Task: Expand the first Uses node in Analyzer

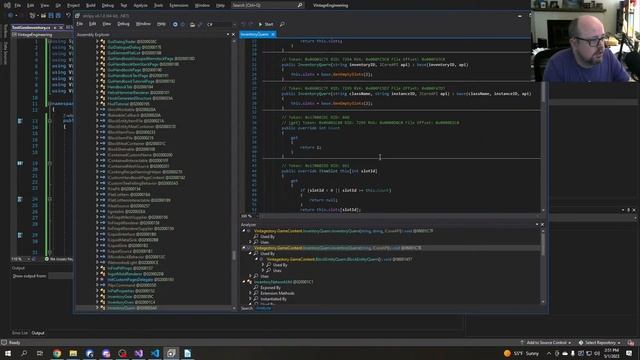Action: point(250,242)
